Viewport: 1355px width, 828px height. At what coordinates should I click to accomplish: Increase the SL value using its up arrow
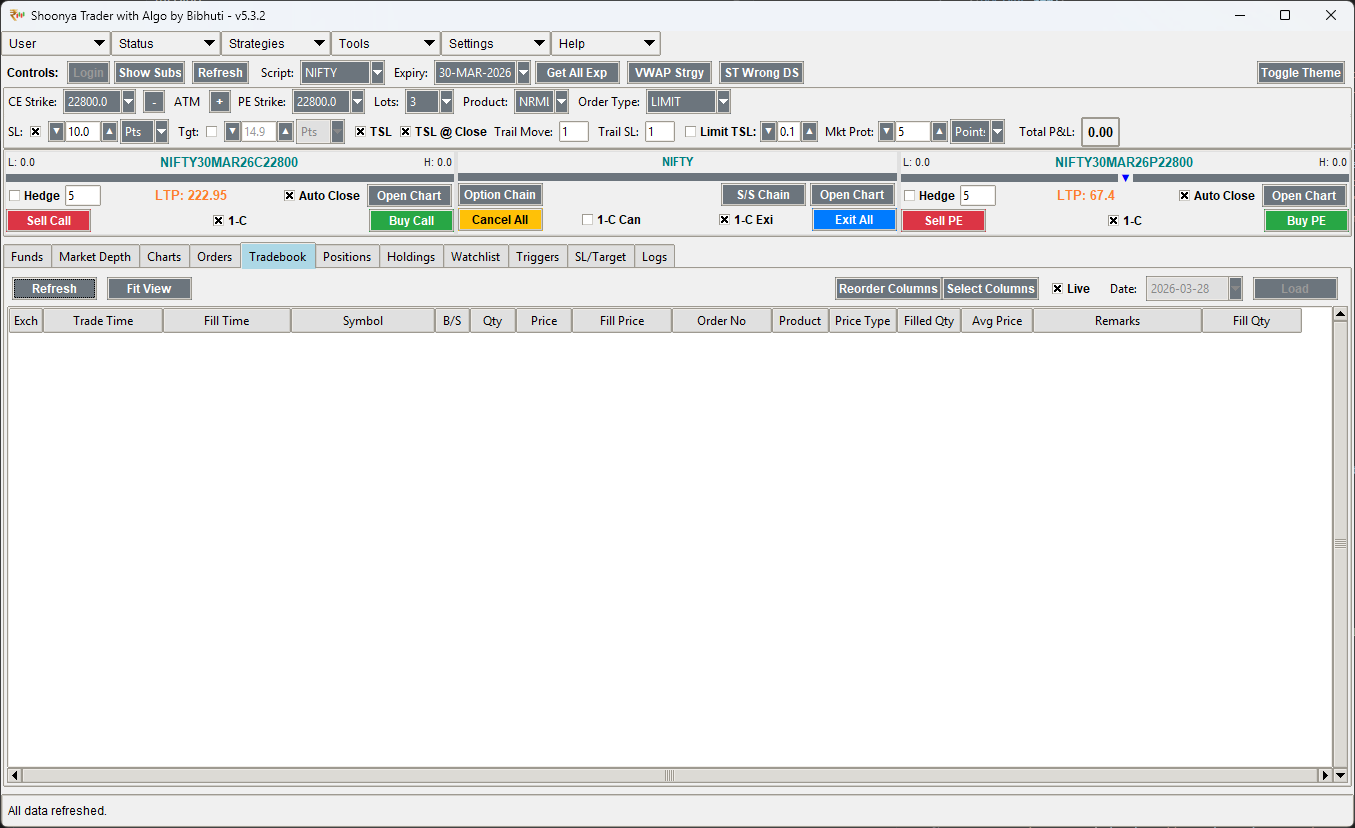(110, 131)
